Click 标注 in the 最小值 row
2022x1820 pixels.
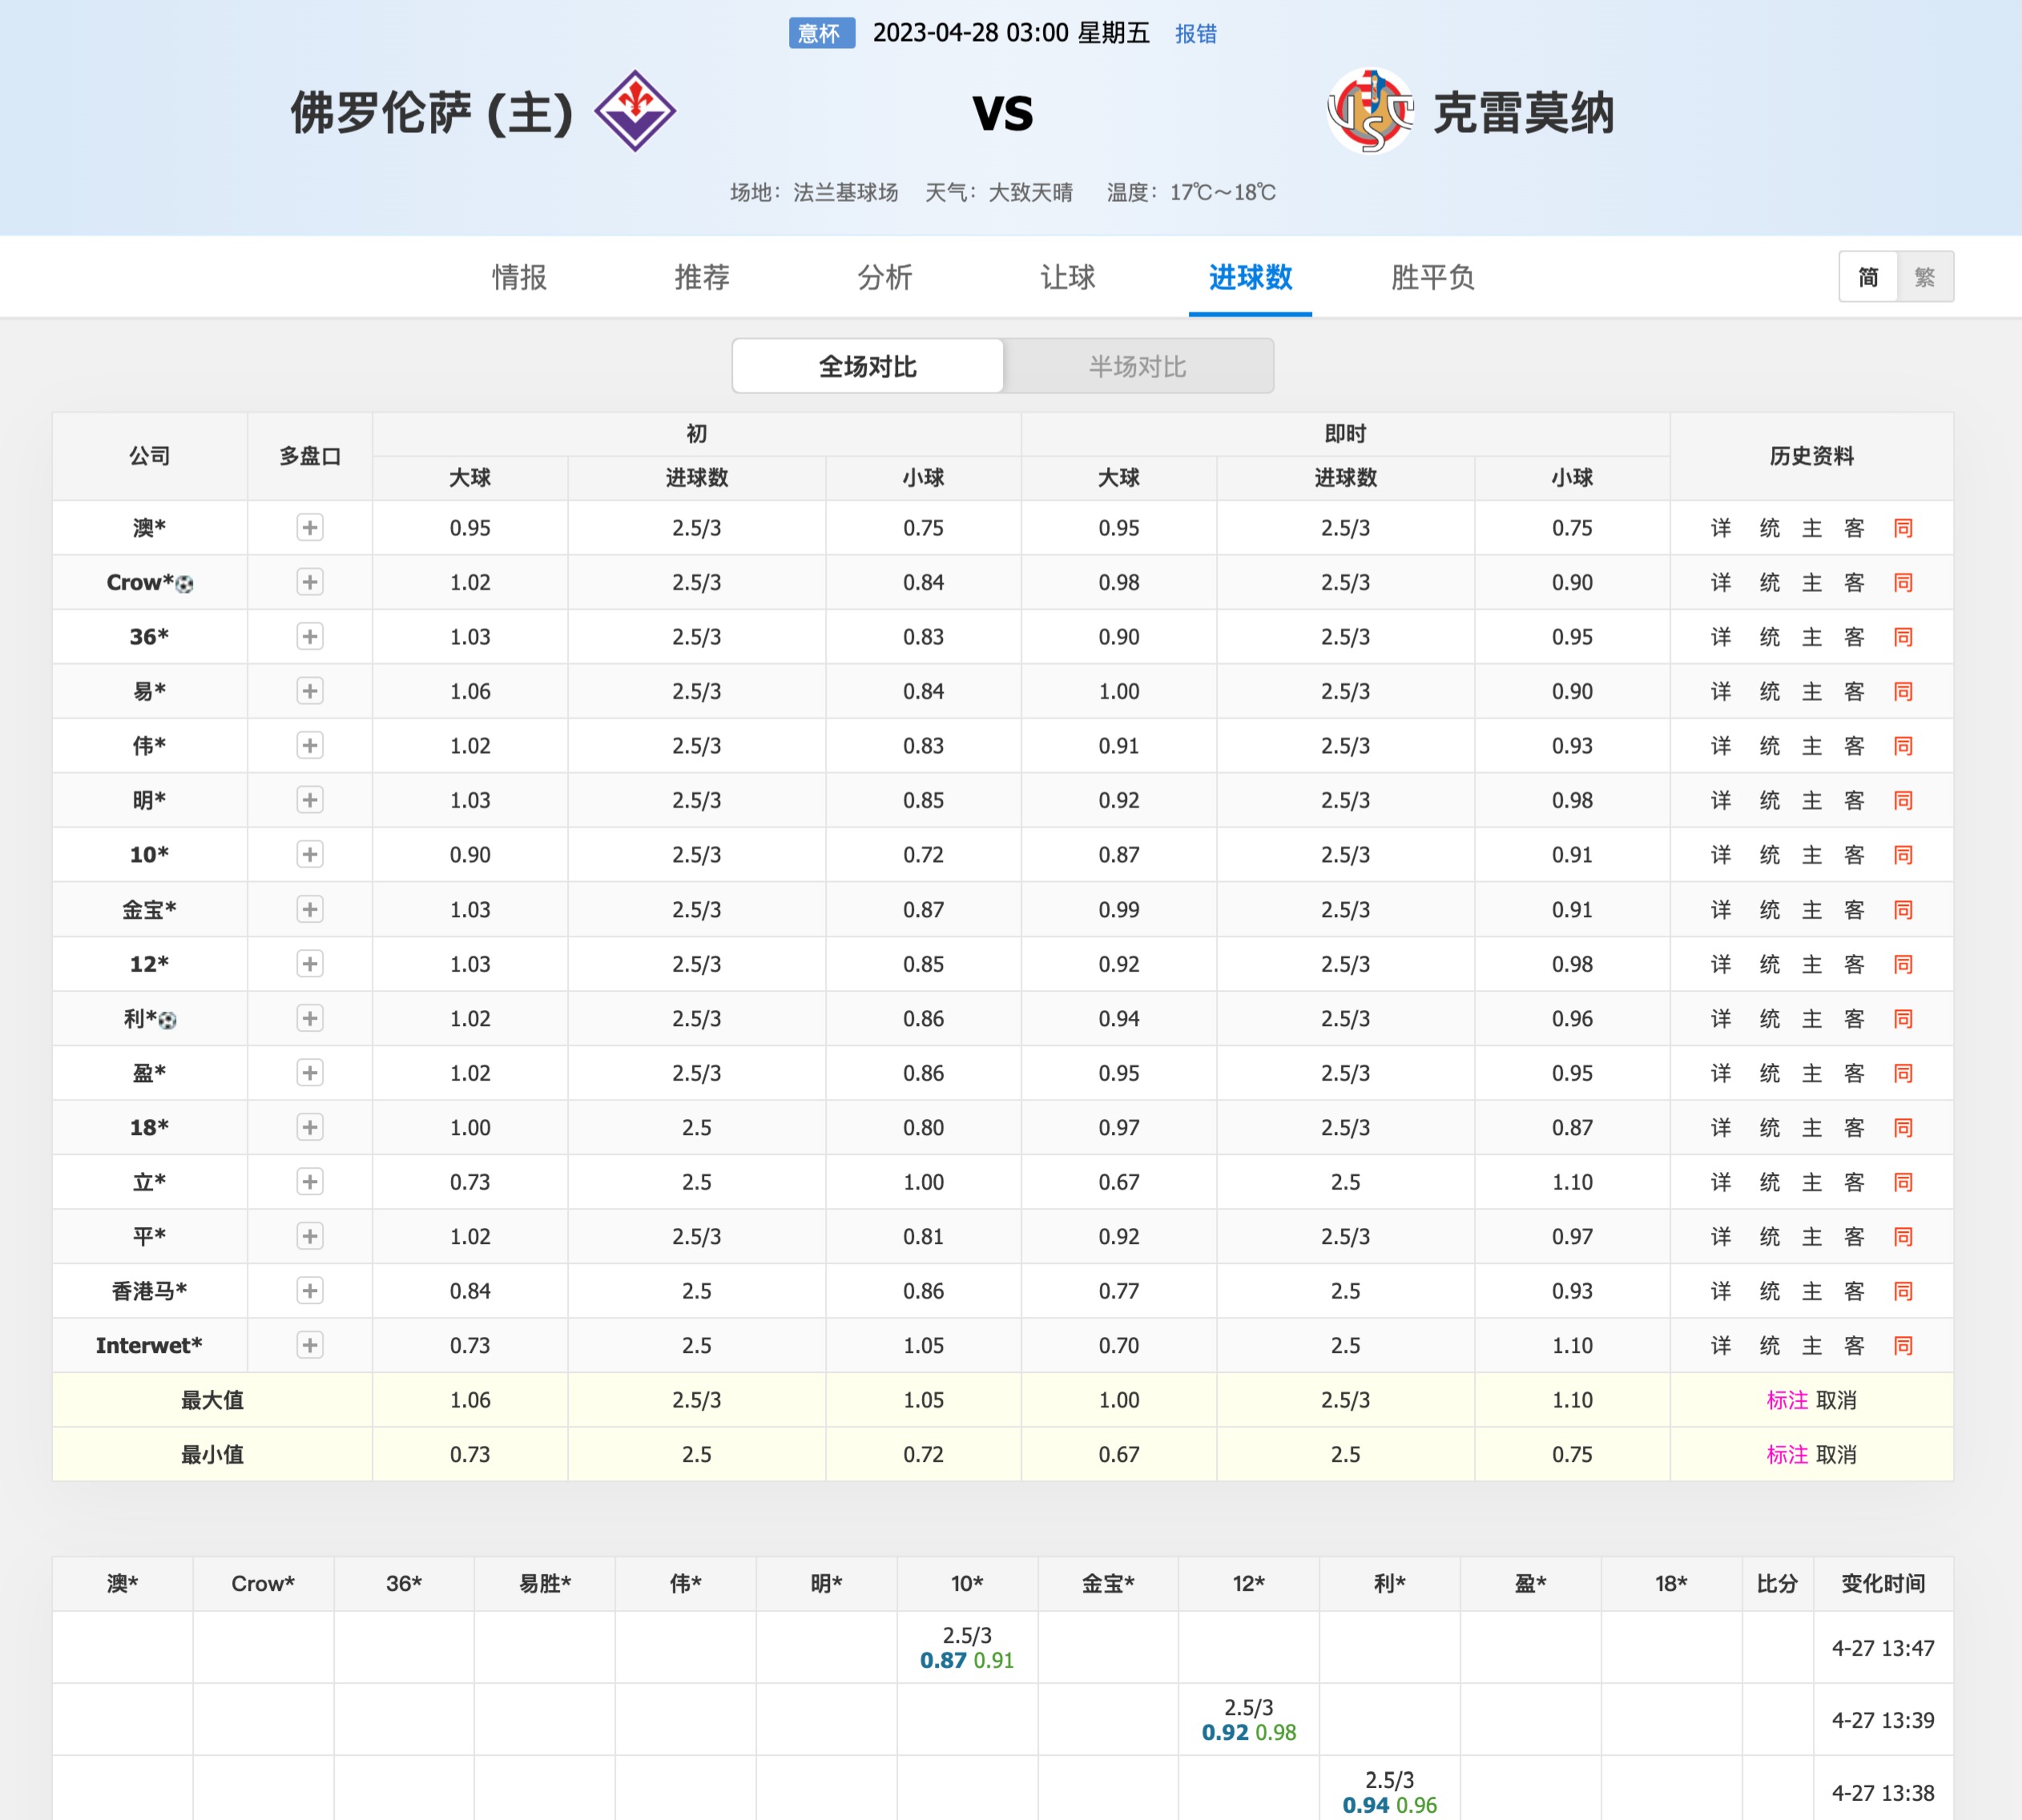(1787, 1454)
